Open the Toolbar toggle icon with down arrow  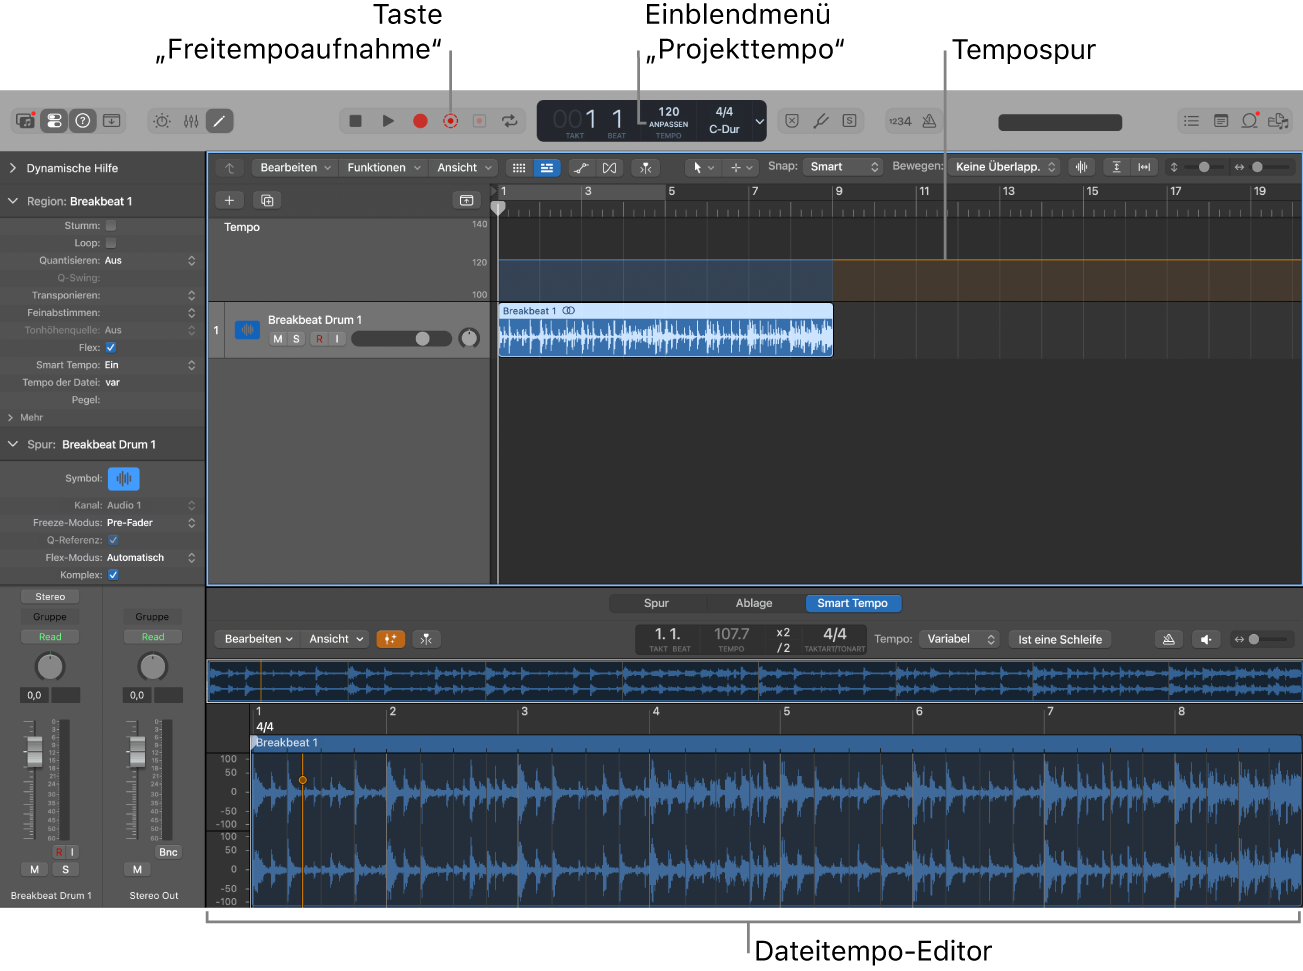point(112,121)
